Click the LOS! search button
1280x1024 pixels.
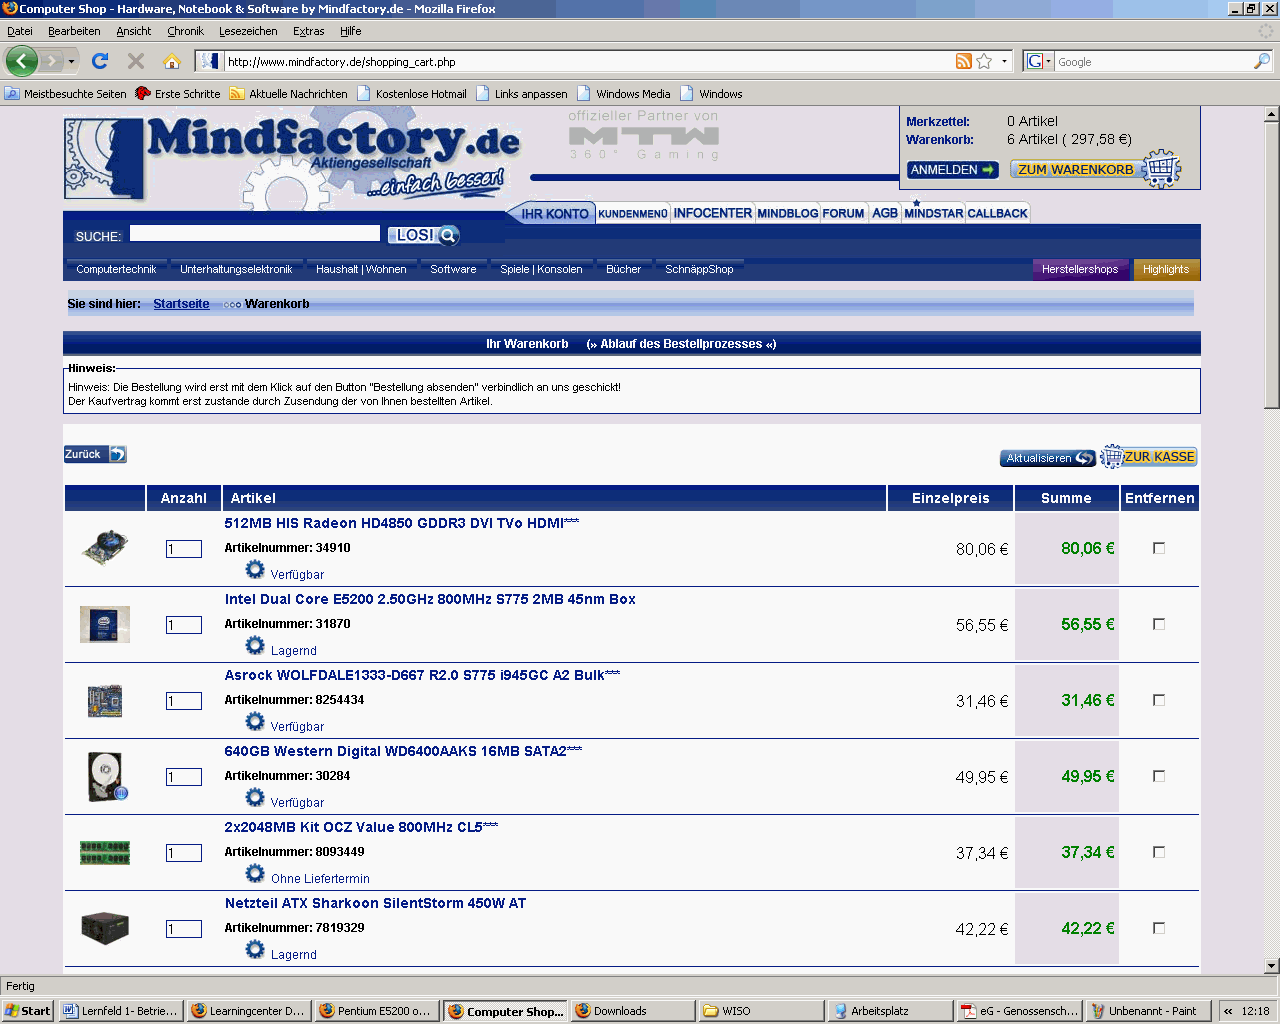click(423, 235)
